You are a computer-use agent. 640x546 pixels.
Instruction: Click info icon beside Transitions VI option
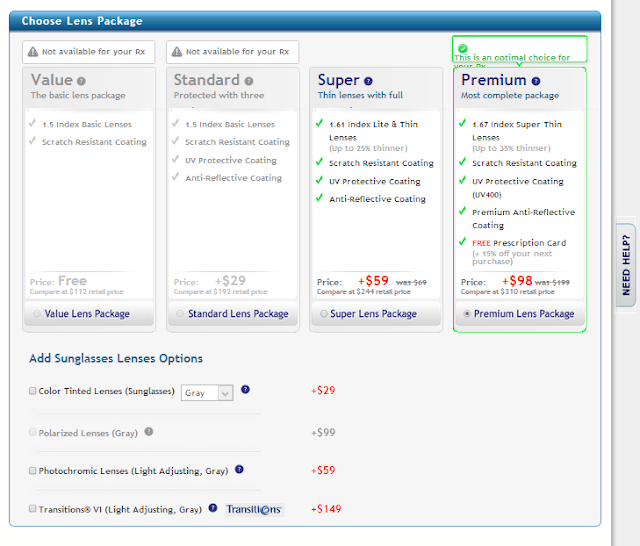pyautogui.click(x=213, y=508)
